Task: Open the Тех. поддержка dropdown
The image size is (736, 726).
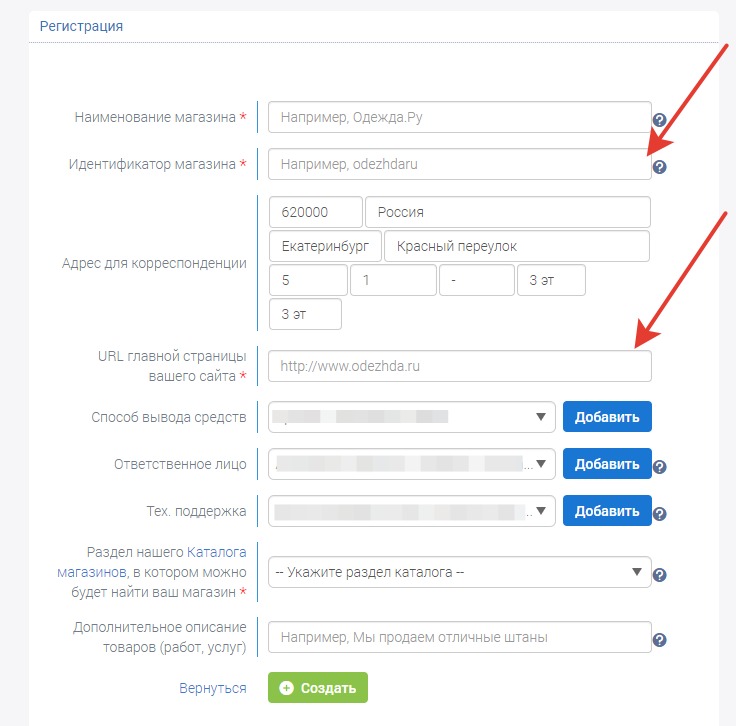Action: pos(412,511)
